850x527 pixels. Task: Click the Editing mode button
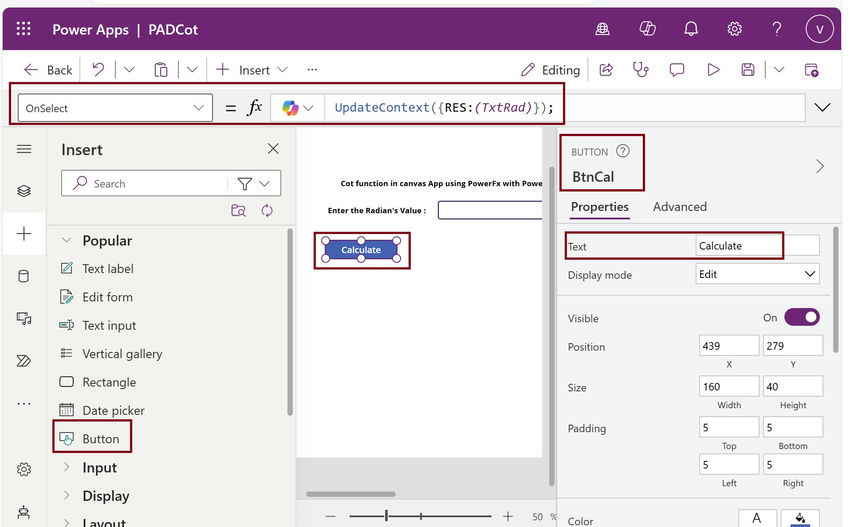point(550,69)
